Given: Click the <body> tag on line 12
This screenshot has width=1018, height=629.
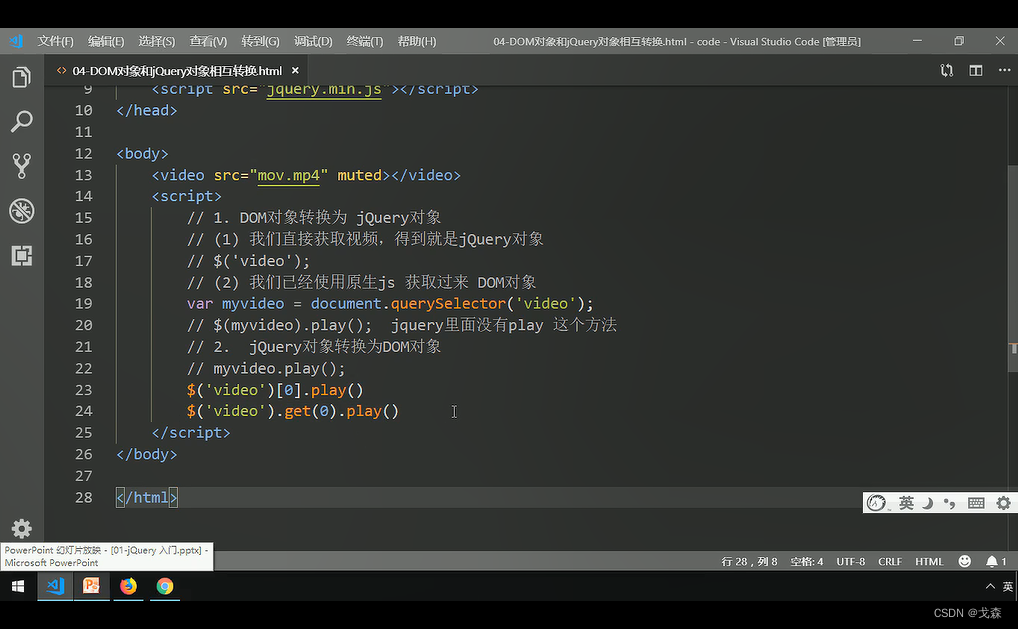Looking at the screenshot, I should point(142,154).
